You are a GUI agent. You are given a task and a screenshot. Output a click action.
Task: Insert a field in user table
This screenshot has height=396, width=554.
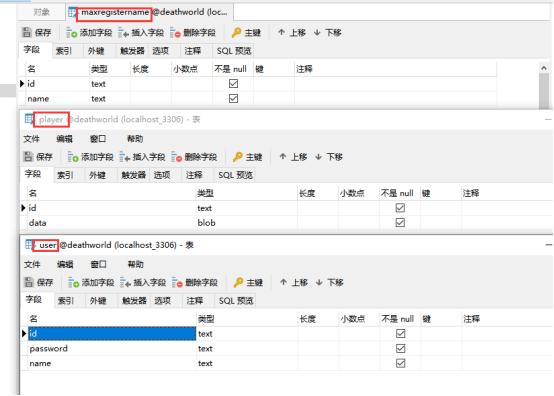[x=143, y=282]
